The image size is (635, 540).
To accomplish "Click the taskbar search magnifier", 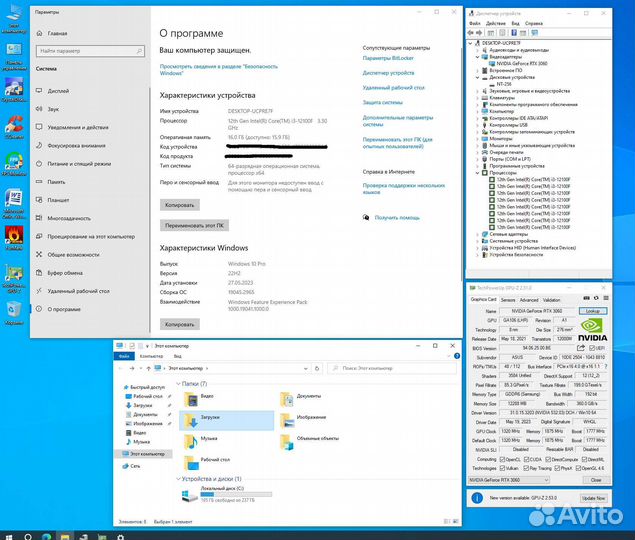I will [x=28, y=537].
